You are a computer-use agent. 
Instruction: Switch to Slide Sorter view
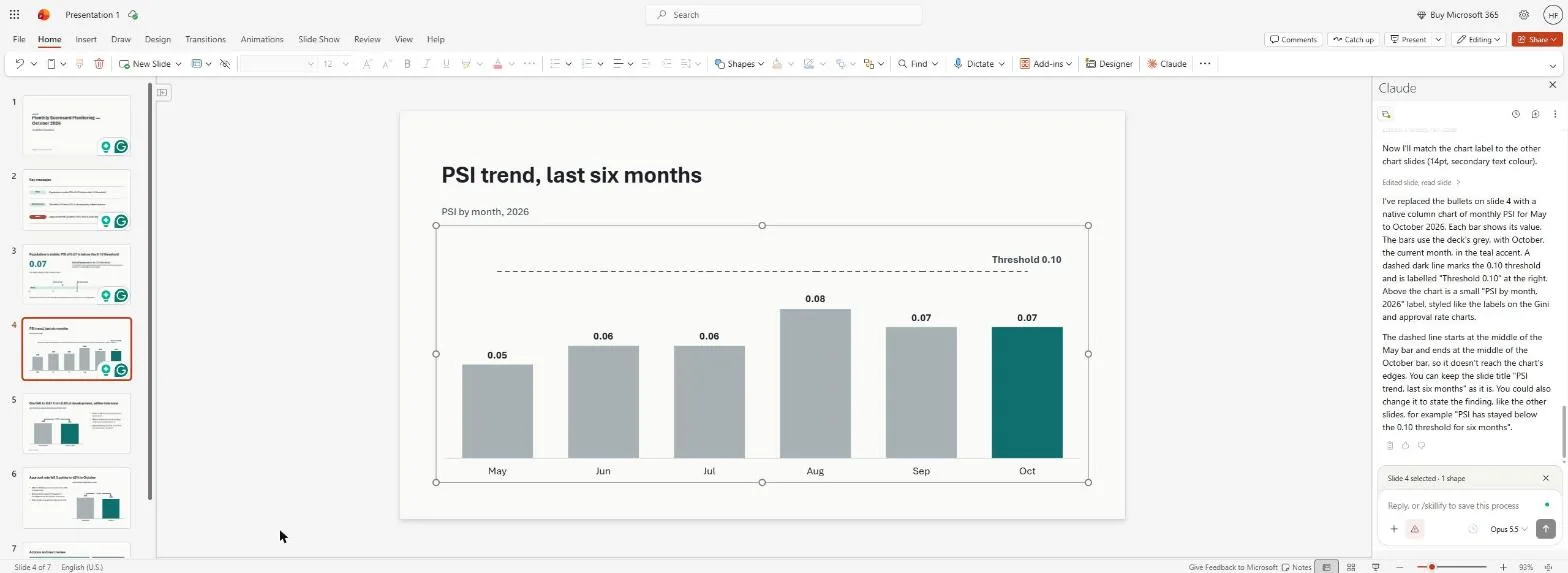(1351, 567)
